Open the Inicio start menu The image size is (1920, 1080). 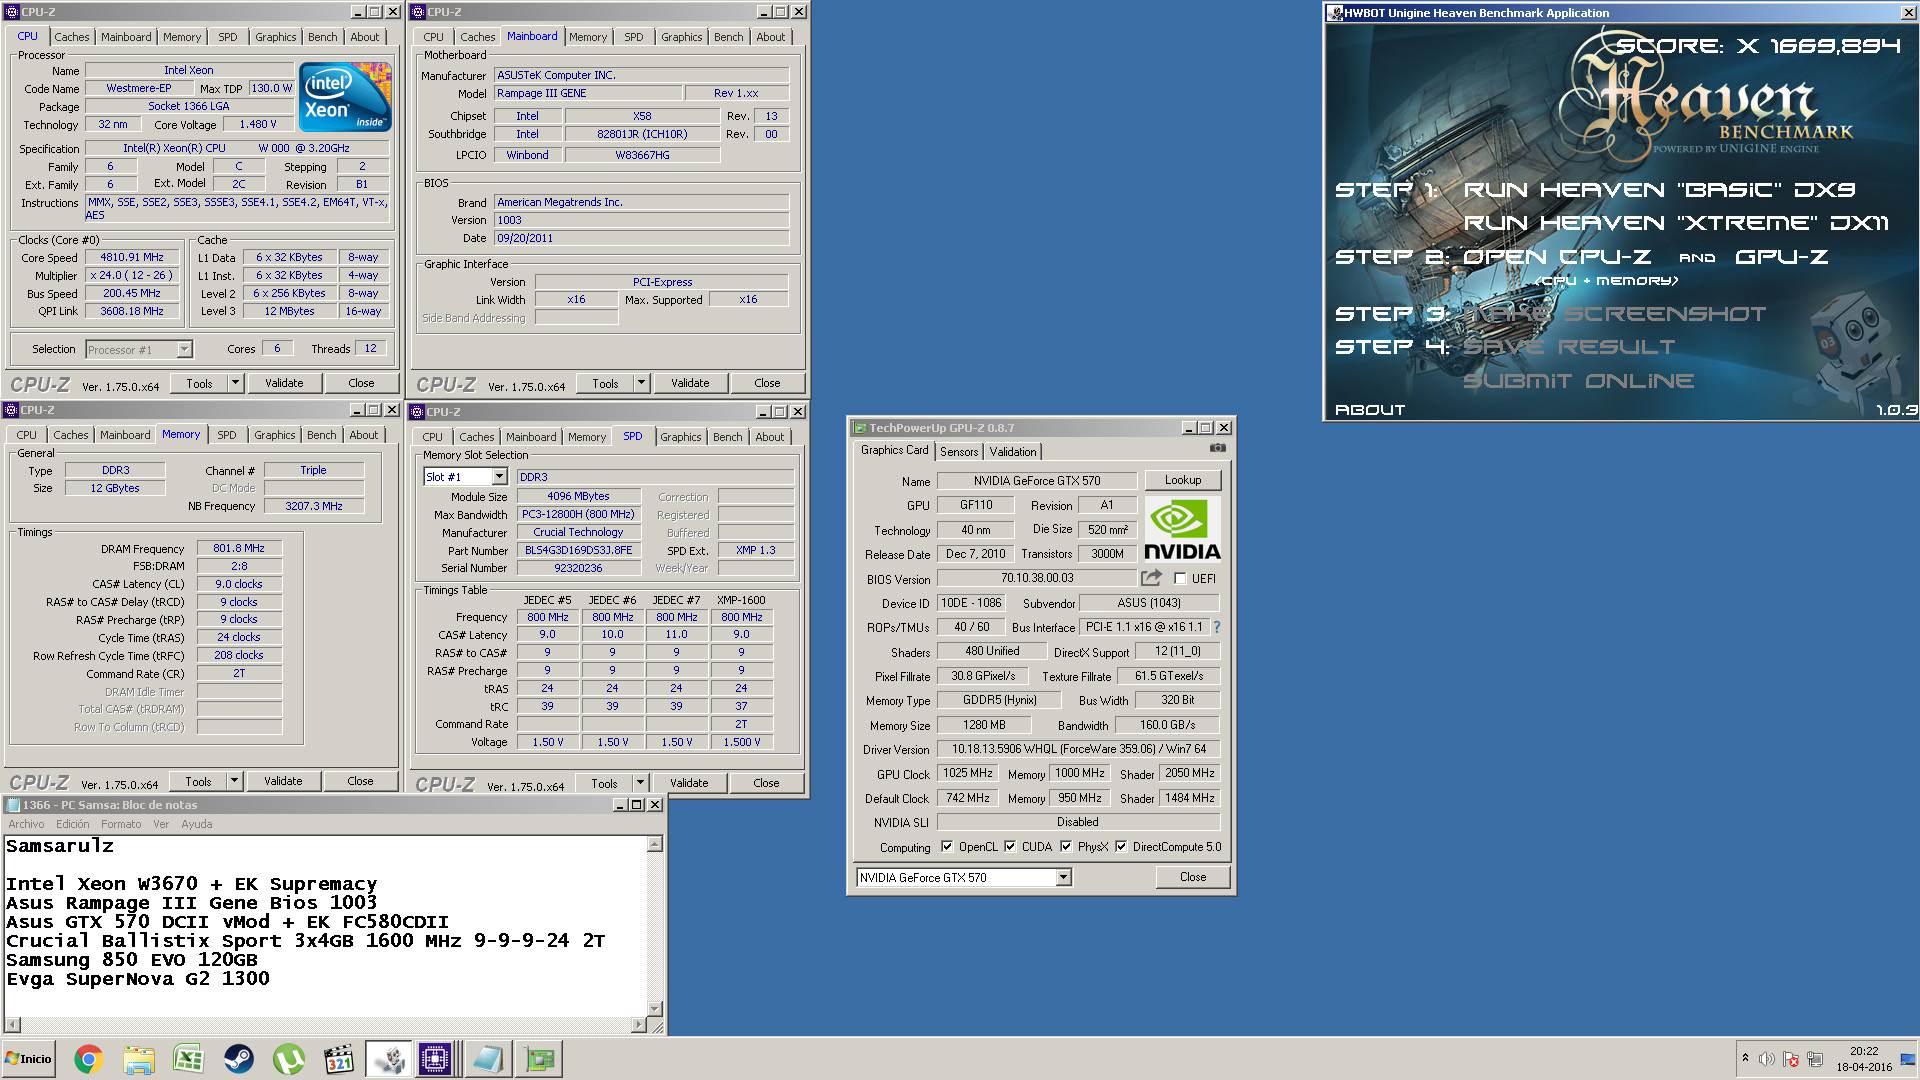(x=28, y=1059)
